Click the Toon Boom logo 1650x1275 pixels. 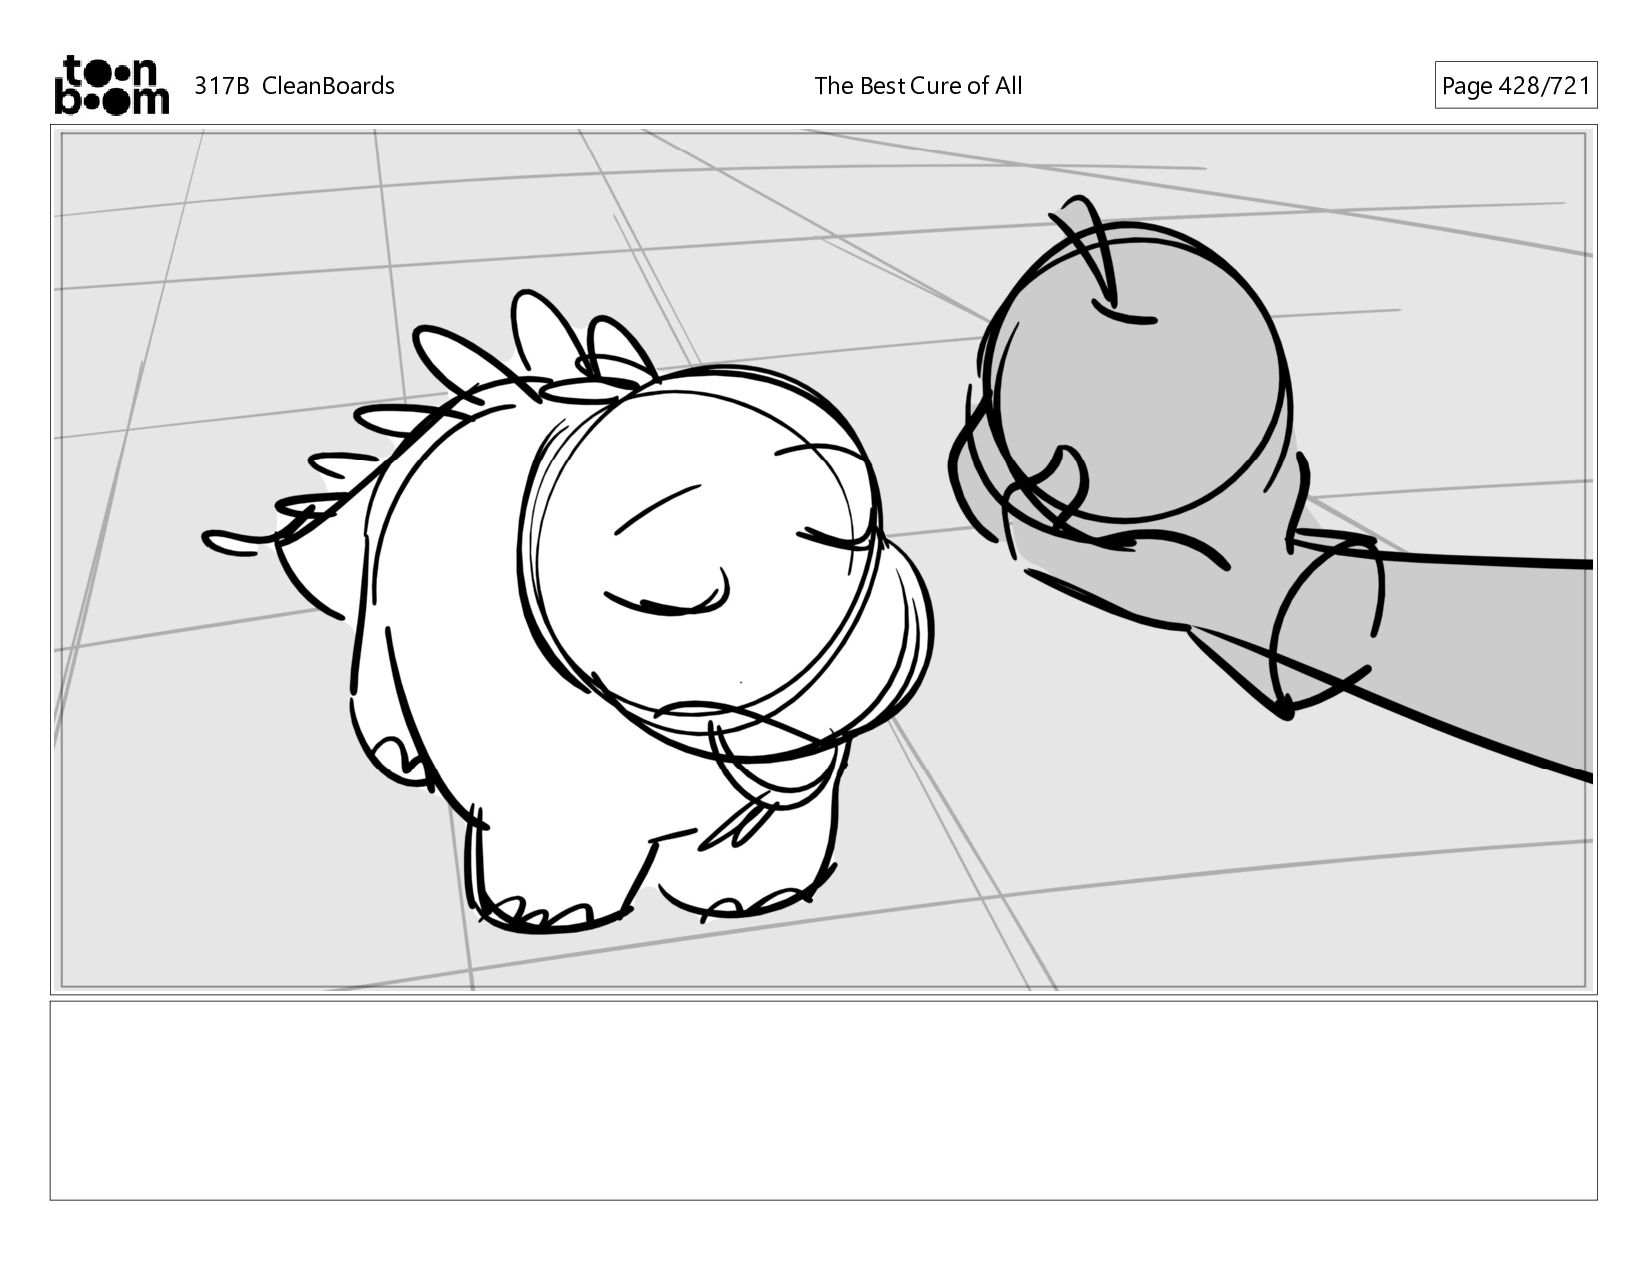click(x=111, y=85)
